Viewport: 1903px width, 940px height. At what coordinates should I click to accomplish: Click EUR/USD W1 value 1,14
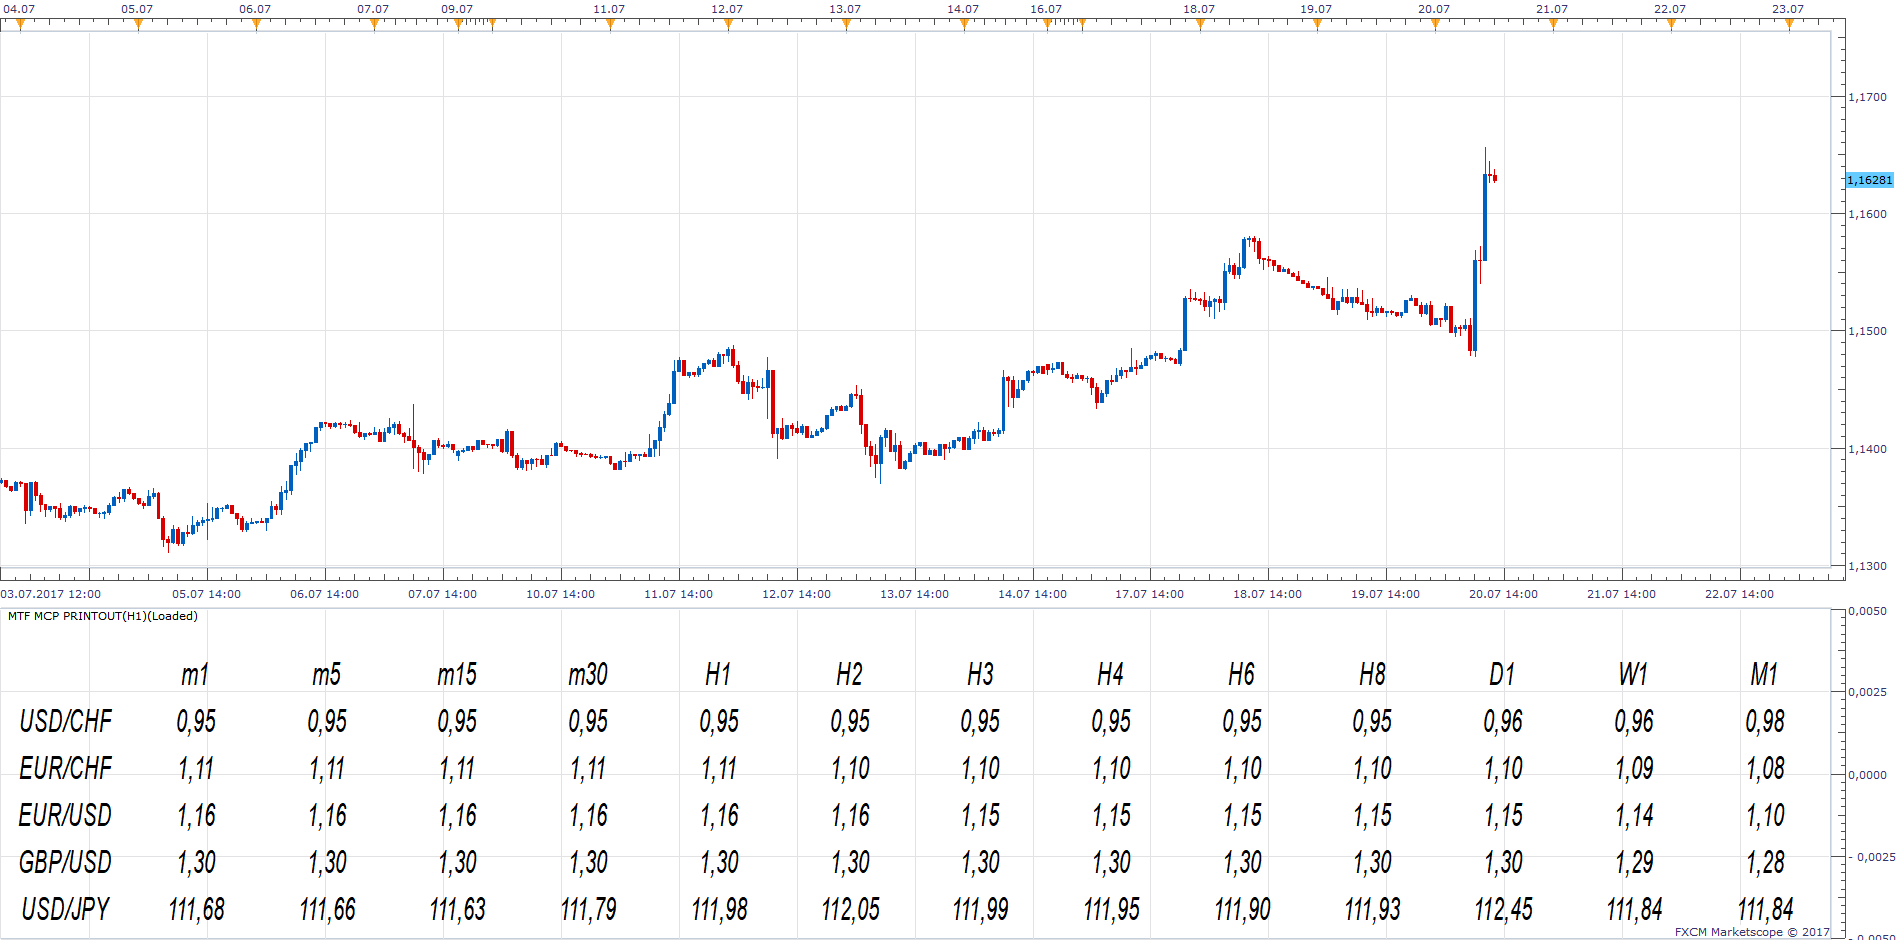pos(1634,816)
